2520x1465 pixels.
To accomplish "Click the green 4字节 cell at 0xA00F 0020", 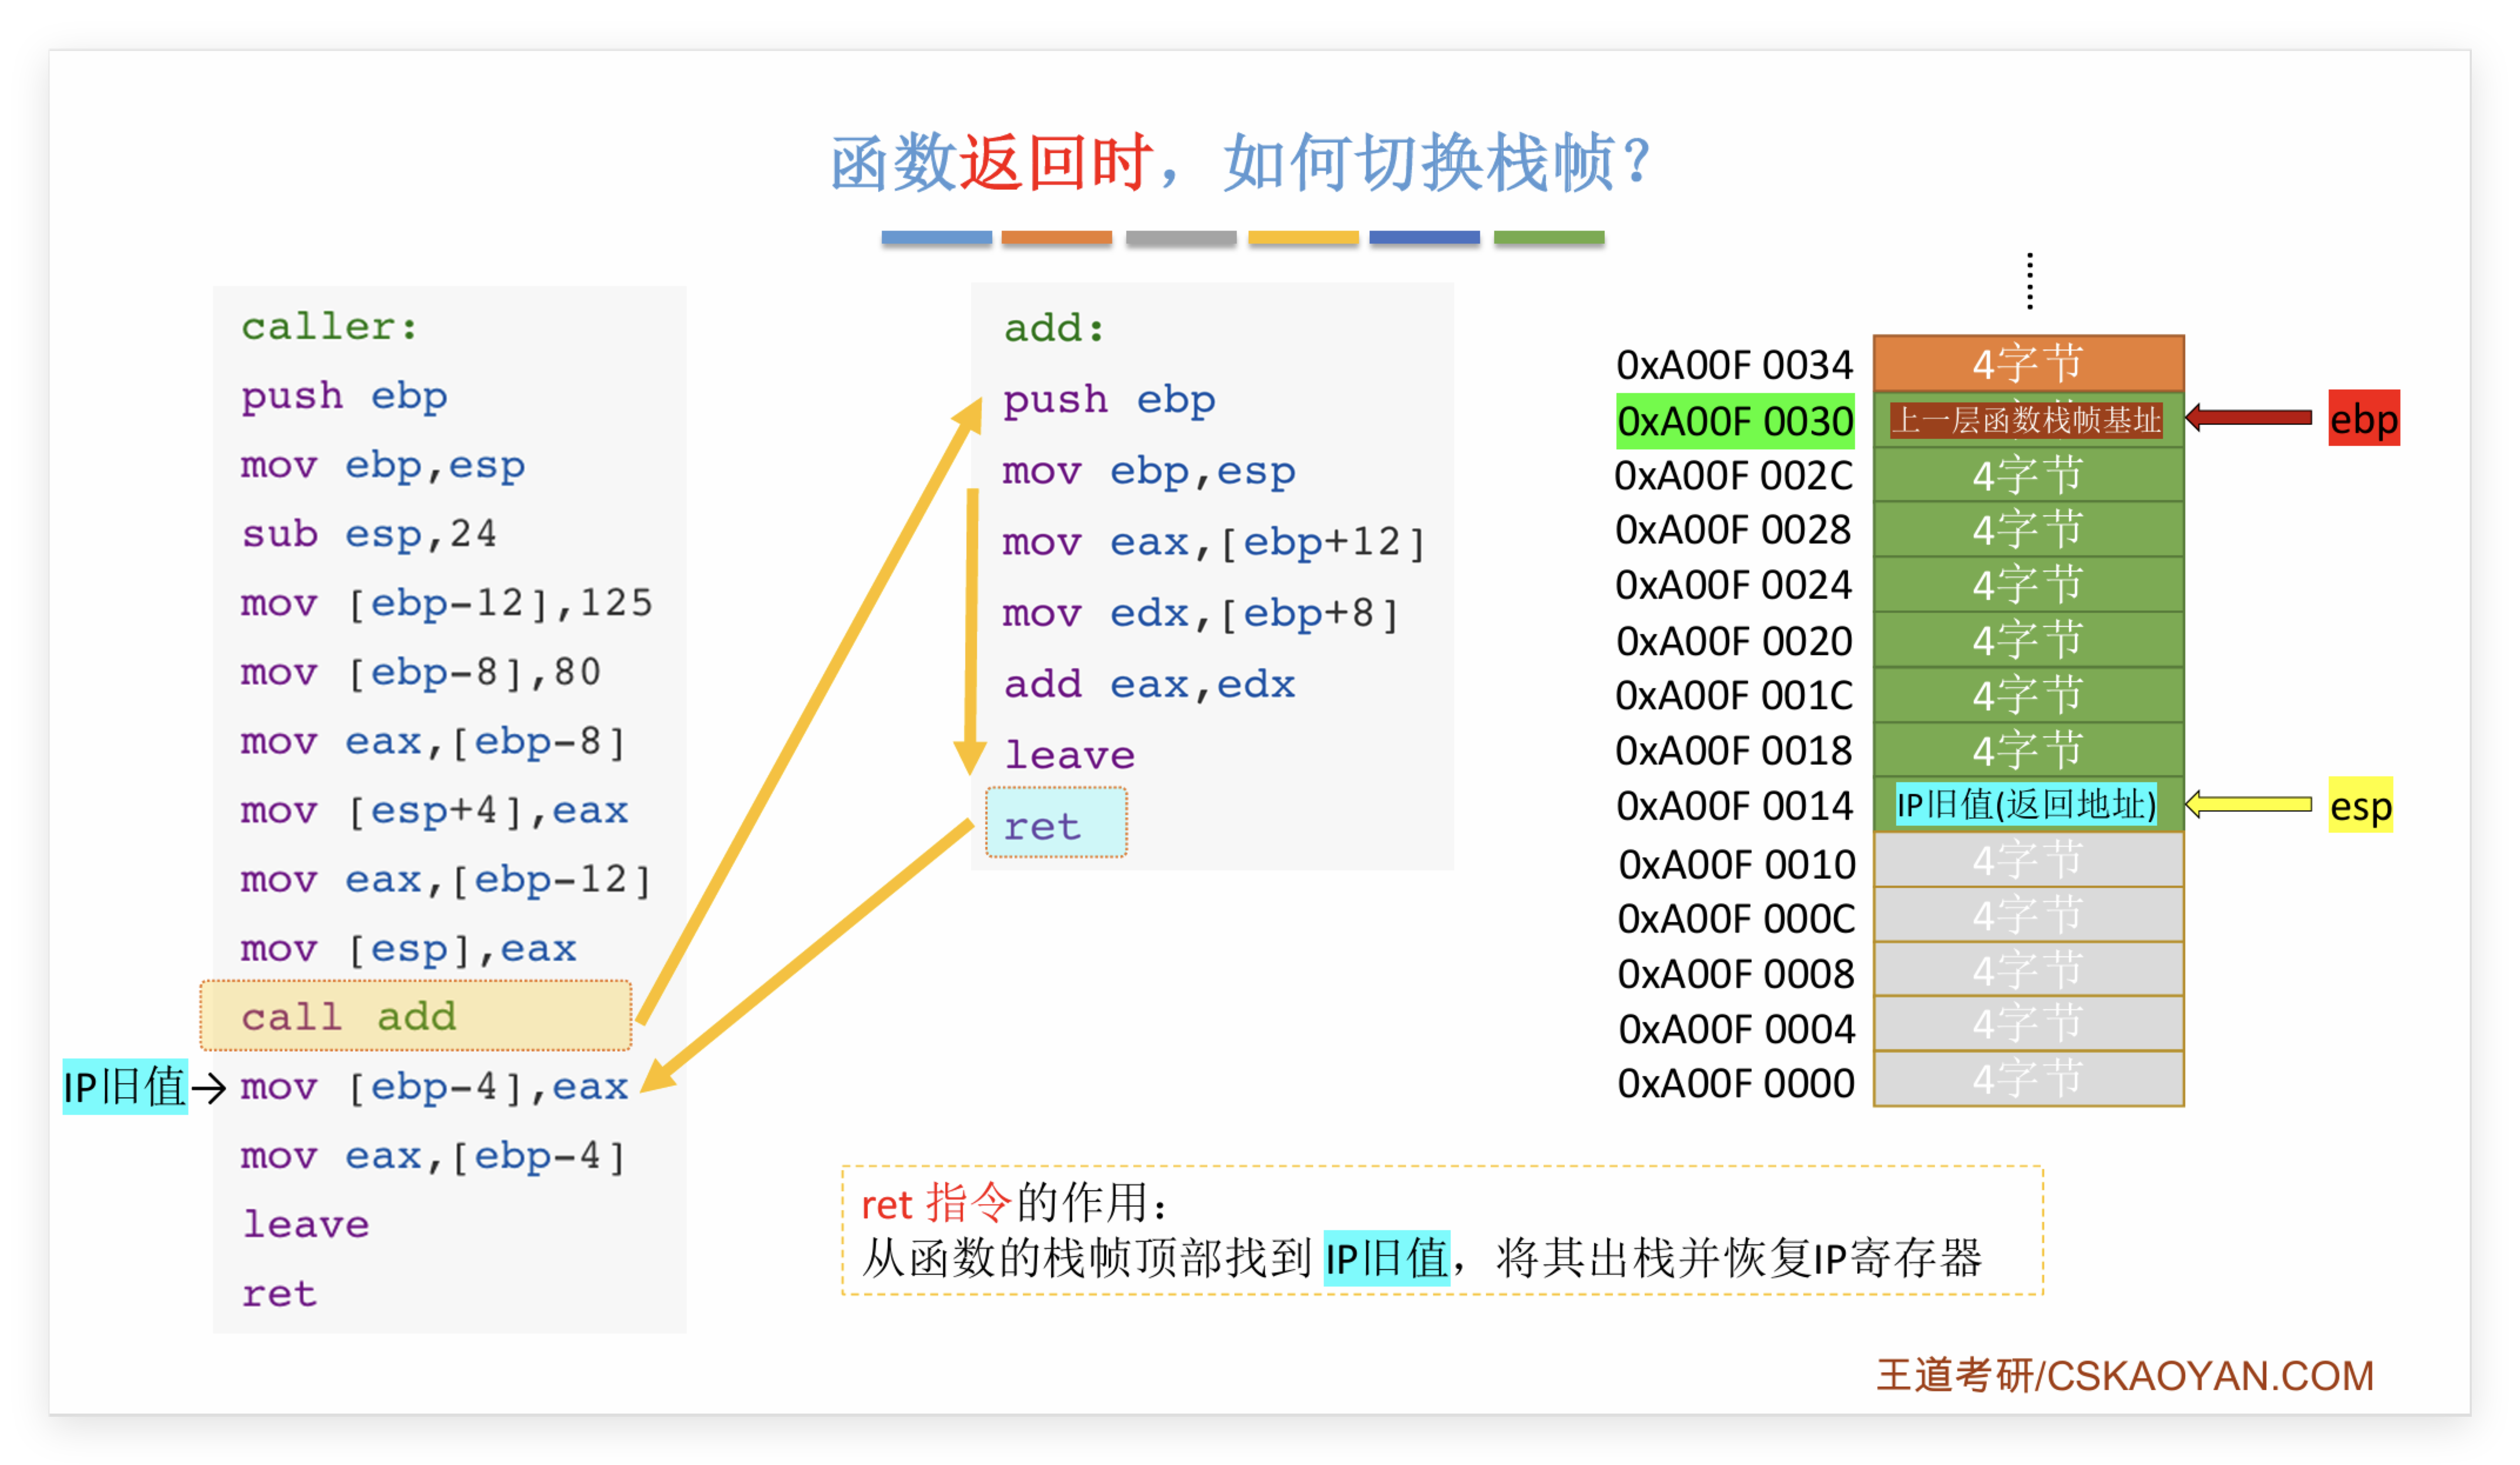I will pos(2028,639).
